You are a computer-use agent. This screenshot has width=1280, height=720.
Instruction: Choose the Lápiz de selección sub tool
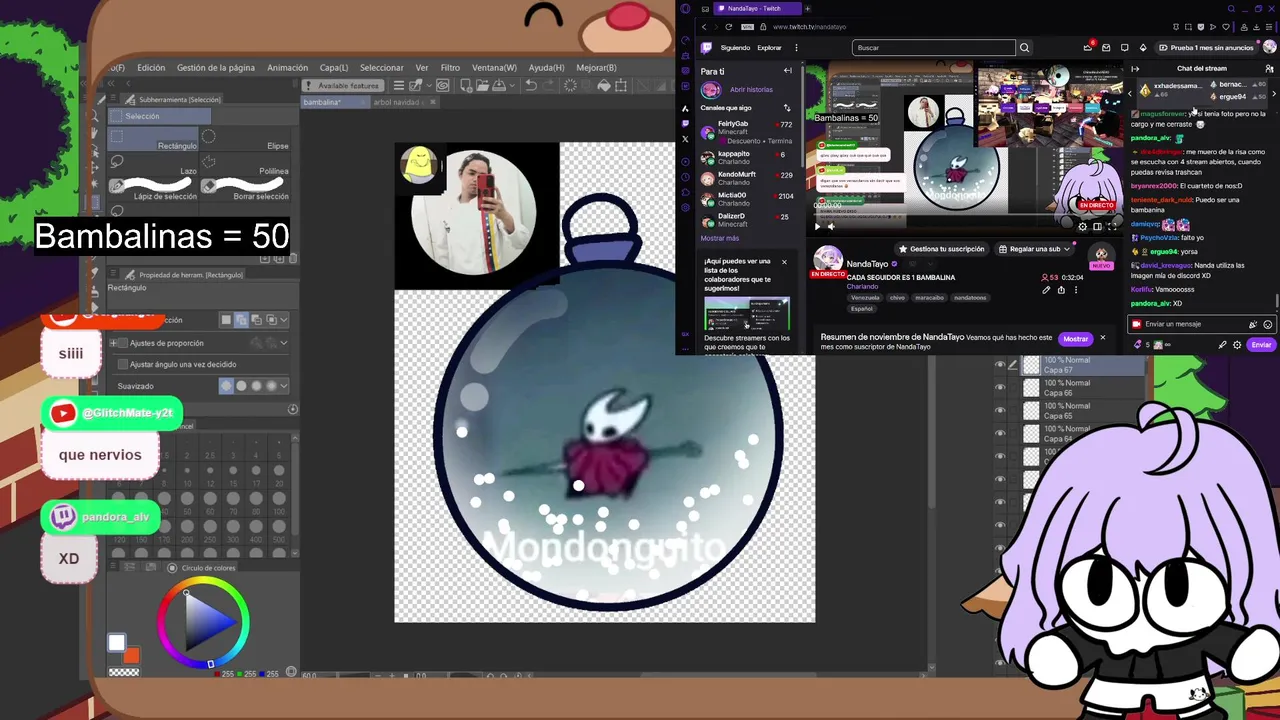coord(152,189)
